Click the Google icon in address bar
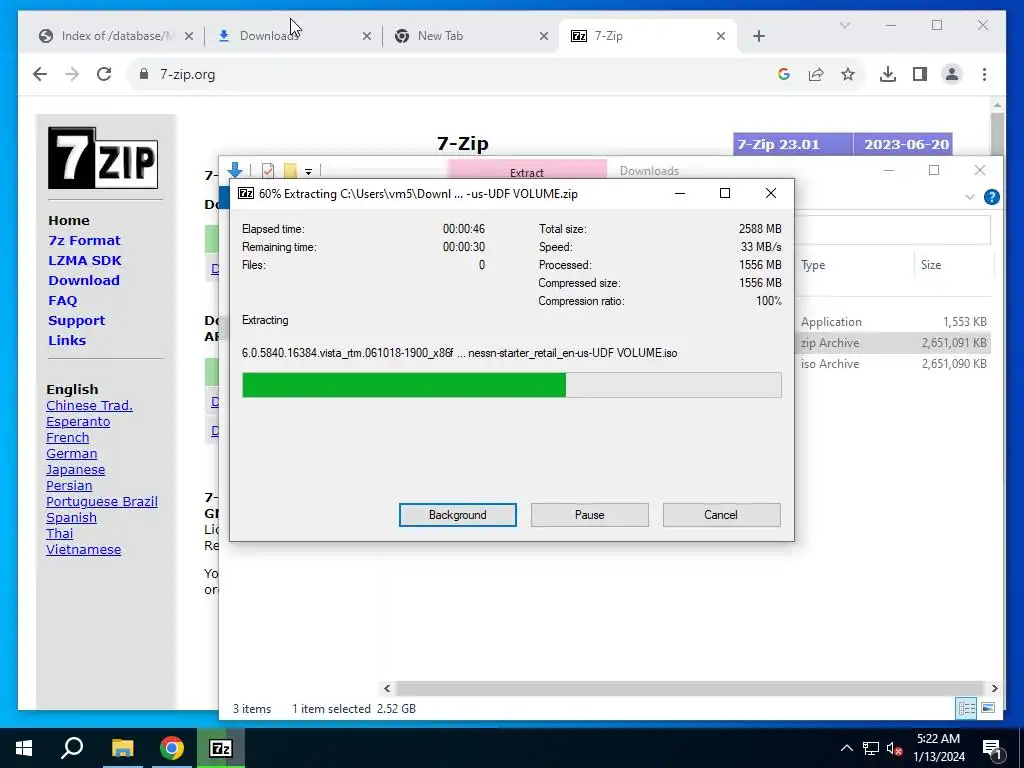Screen dimensions: 1024x768 click(784, 74)
